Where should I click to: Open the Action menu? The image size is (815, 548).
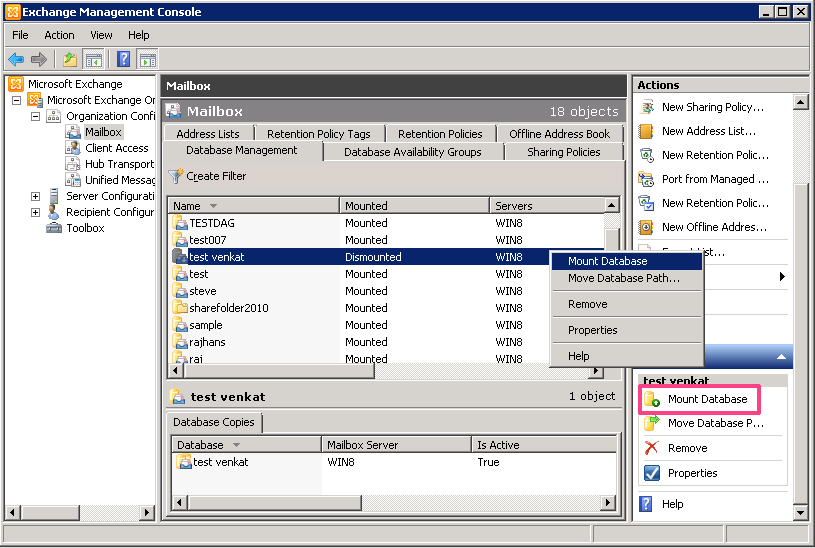59,35
